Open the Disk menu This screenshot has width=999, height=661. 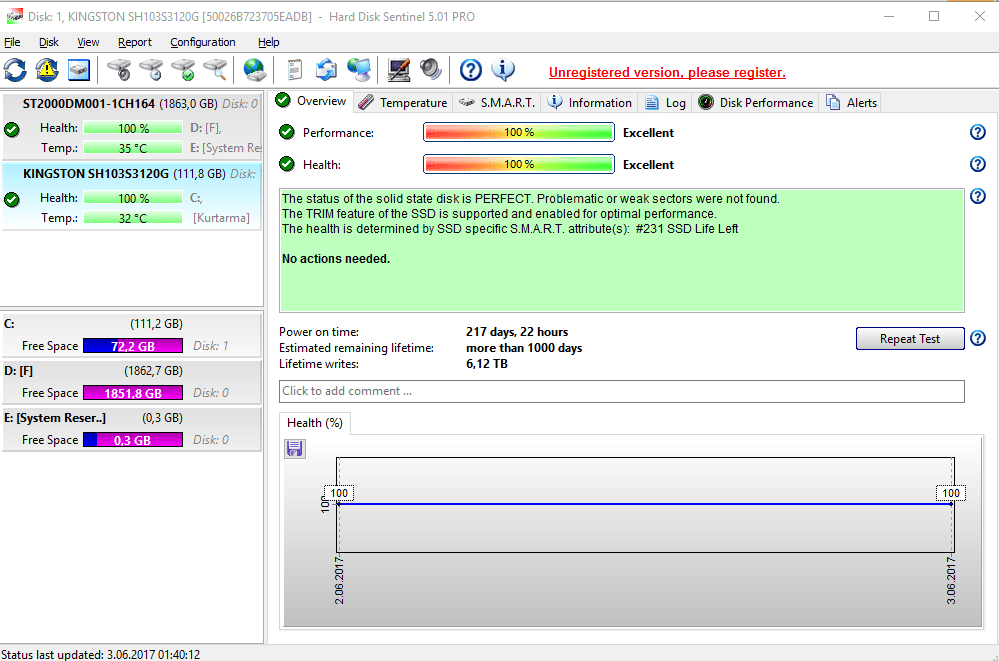[x=48, y=42]
